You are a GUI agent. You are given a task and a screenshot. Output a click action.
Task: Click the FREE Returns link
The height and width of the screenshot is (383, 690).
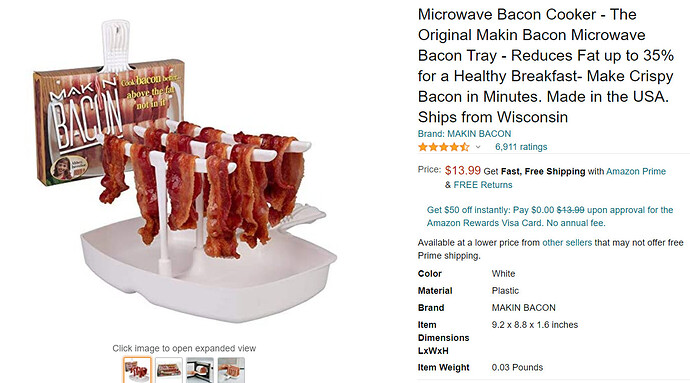pyautogui.click(x=483, y=185)
